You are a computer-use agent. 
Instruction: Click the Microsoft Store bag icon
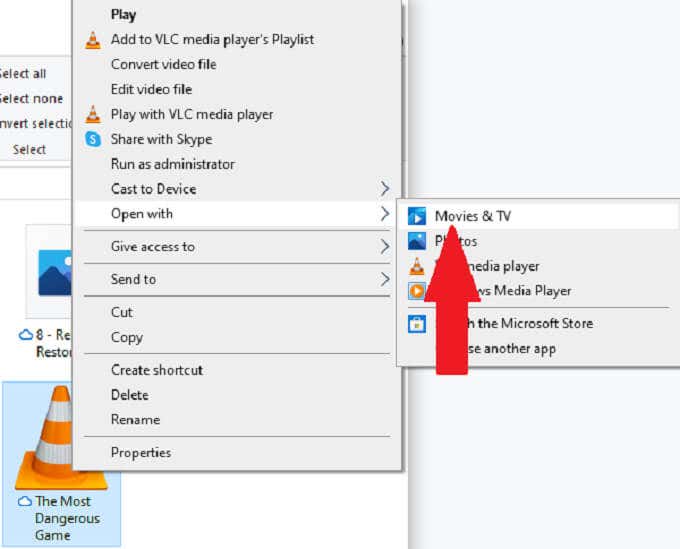pyautogui.click(x=417, y=324)
